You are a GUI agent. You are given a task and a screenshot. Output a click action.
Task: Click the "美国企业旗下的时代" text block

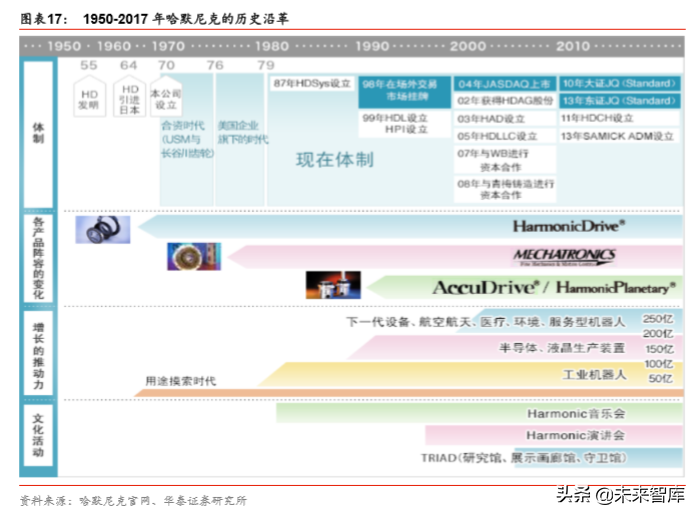coord(243,132)
